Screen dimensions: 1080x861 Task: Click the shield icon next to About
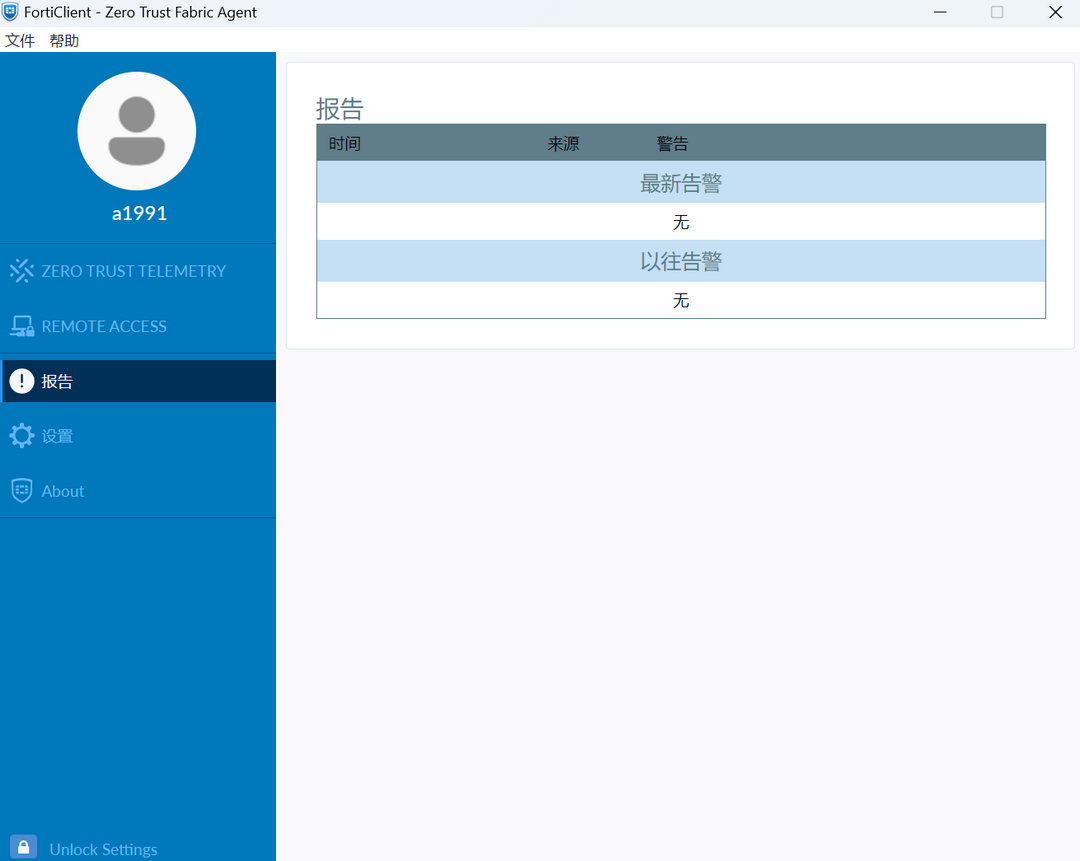coord(21,490)
